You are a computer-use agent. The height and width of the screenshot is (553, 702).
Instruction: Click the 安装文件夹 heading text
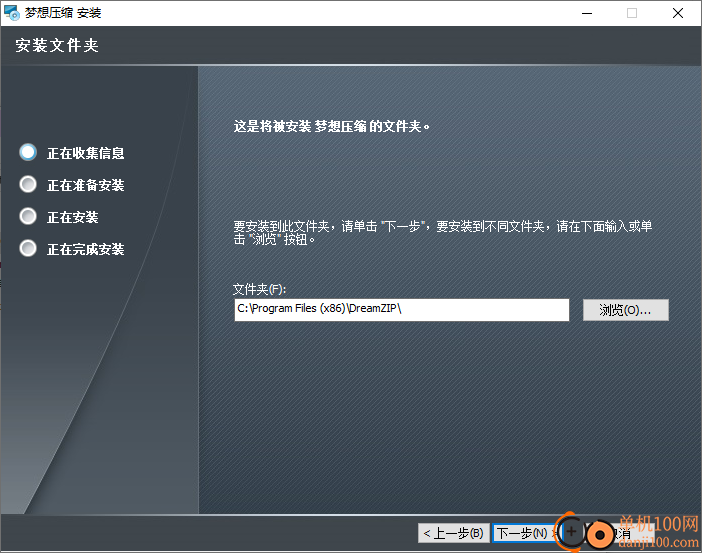click(57, 45)
